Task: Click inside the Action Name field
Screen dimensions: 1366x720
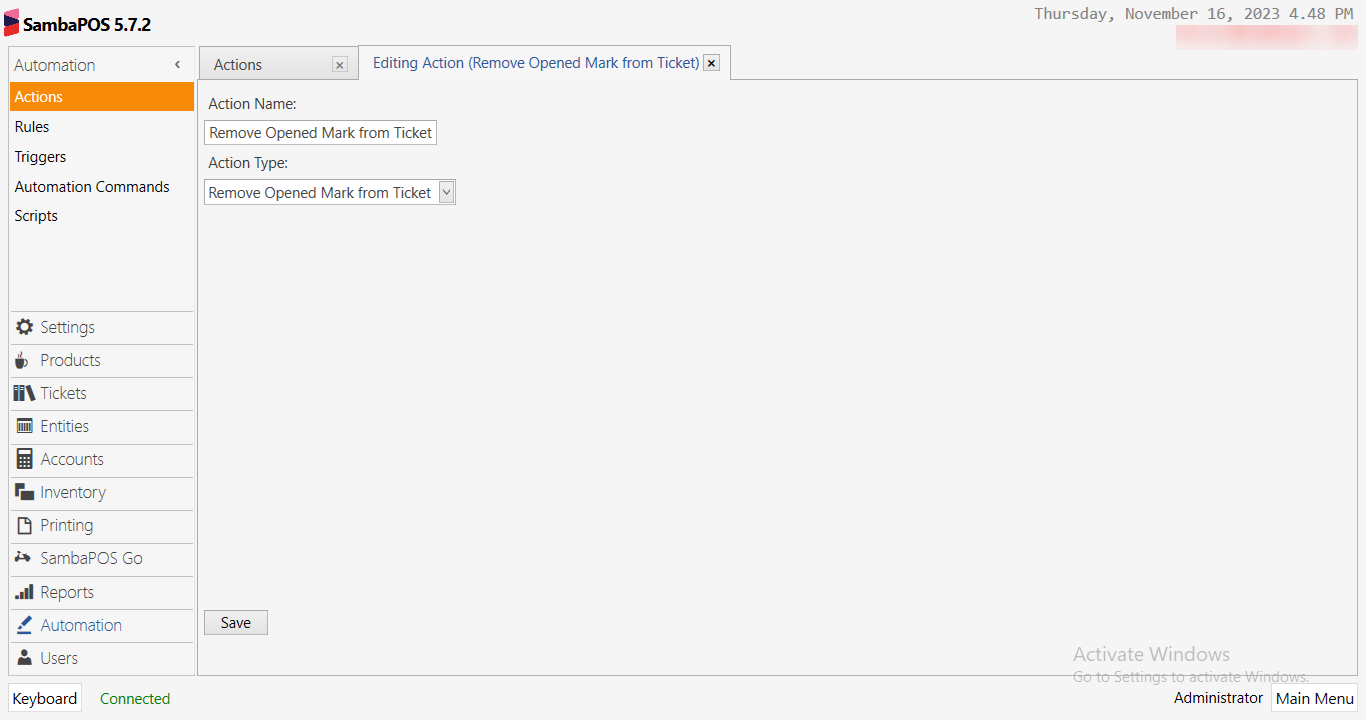Action: 319,132
